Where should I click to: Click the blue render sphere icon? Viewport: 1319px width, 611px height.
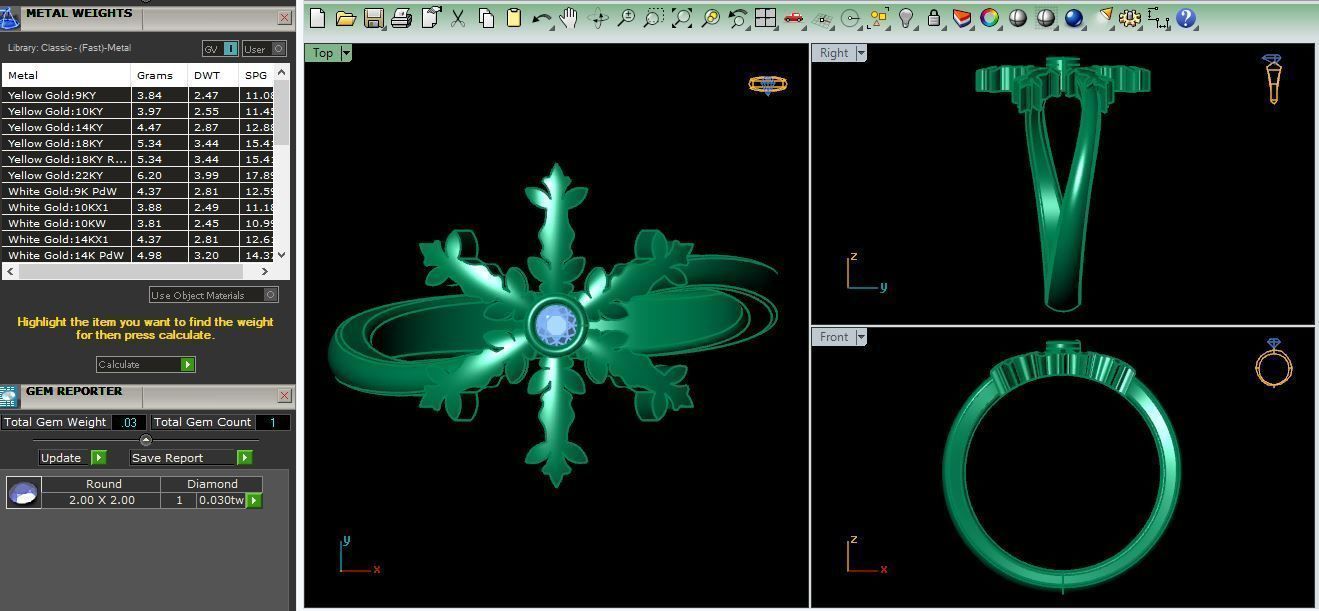point(1074,18)
